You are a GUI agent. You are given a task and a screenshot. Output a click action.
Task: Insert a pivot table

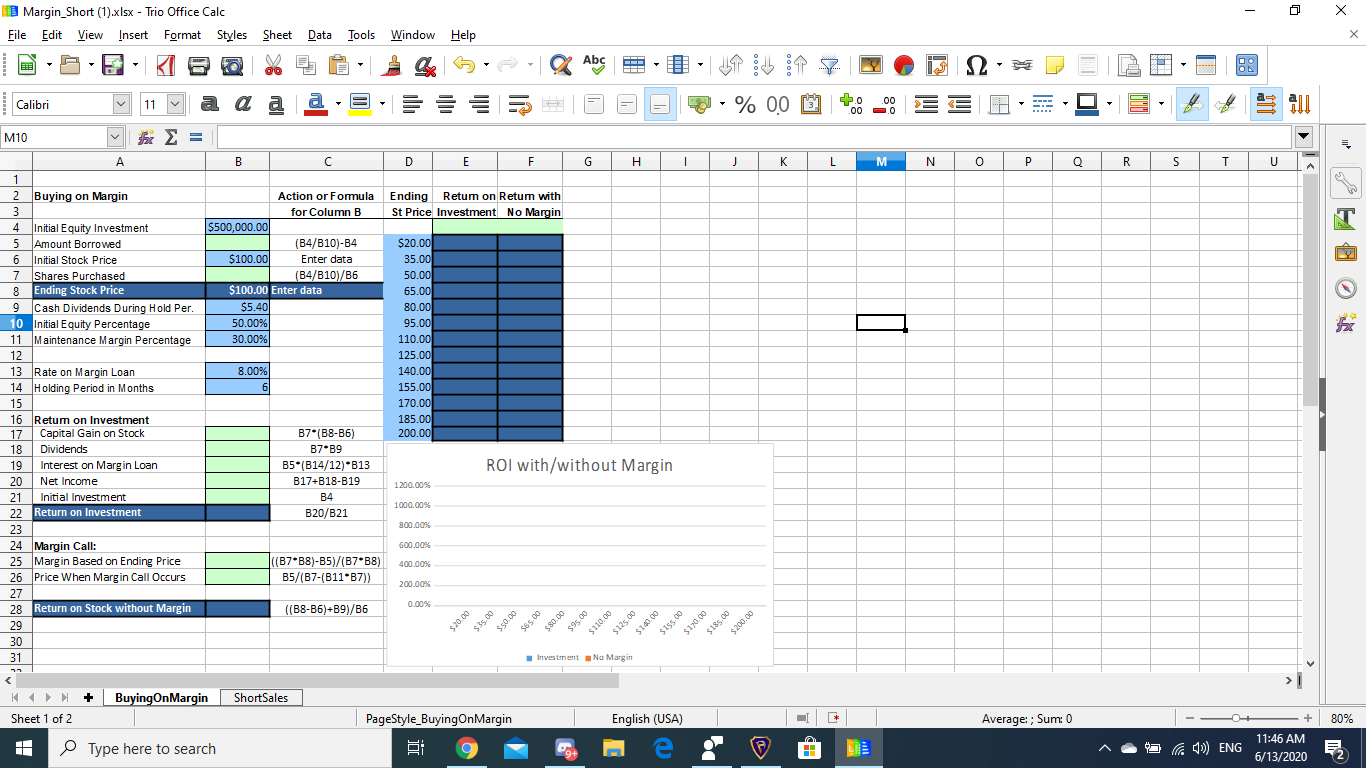(937, 65)
